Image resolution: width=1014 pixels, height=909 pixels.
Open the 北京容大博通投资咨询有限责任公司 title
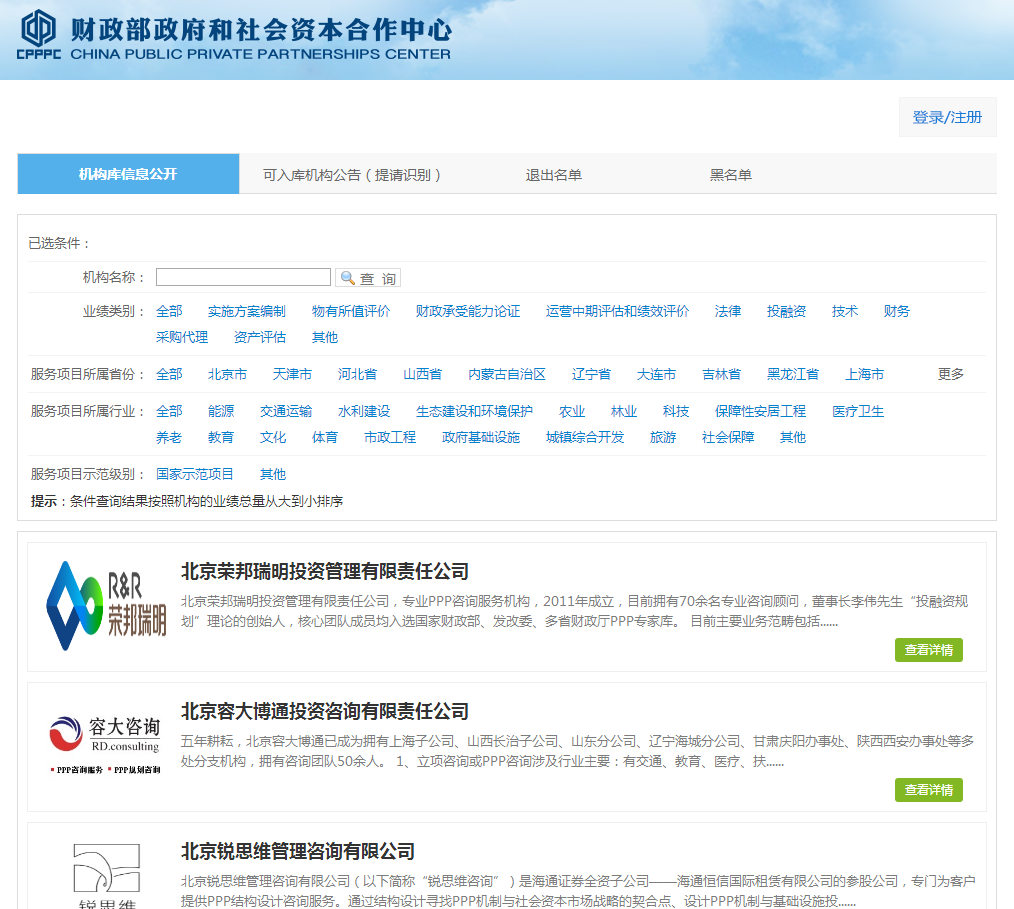325,711
